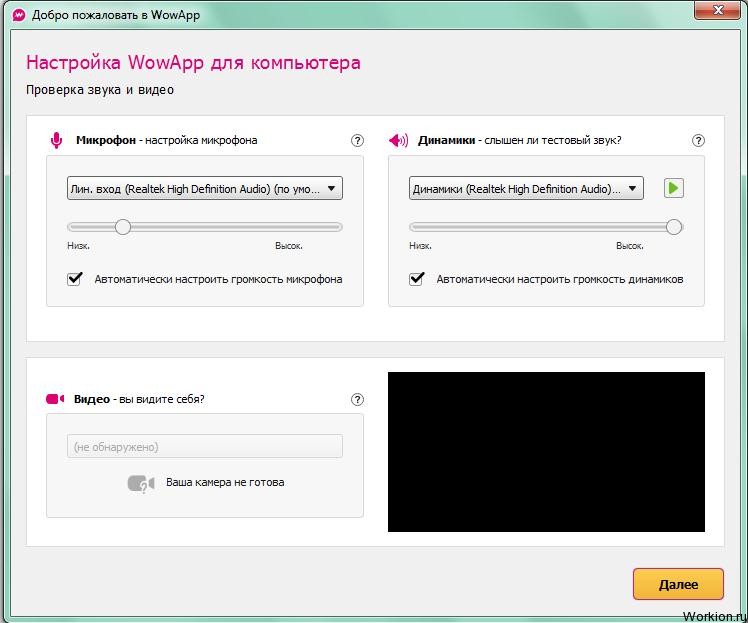Toggle automatic speaker volume adjustment
The height and width of the screenshot is (623, 748).
[416, 279]
